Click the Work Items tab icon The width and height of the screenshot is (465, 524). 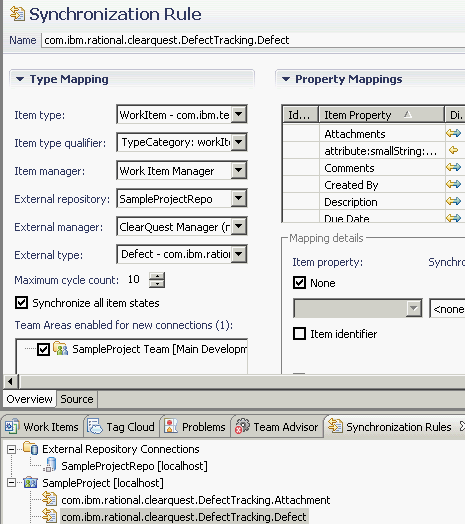(x=12, y=426)
